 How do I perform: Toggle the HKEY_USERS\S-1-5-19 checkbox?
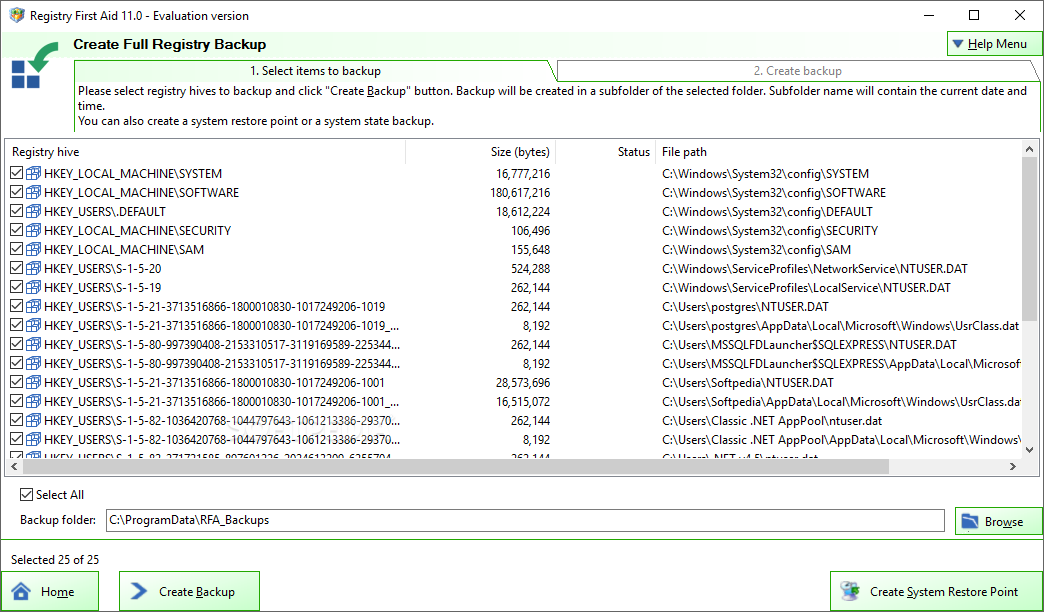17,287
